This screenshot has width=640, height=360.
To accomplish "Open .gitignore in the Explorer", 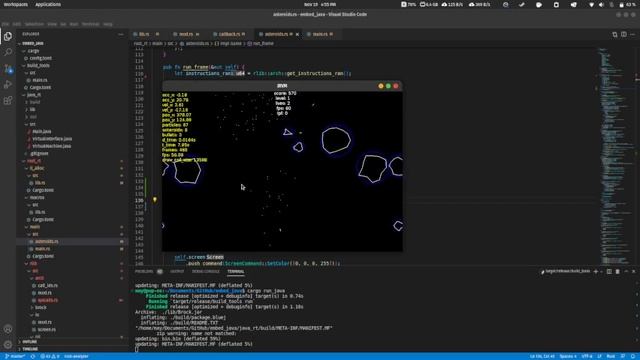I will [x=39, y=153].
